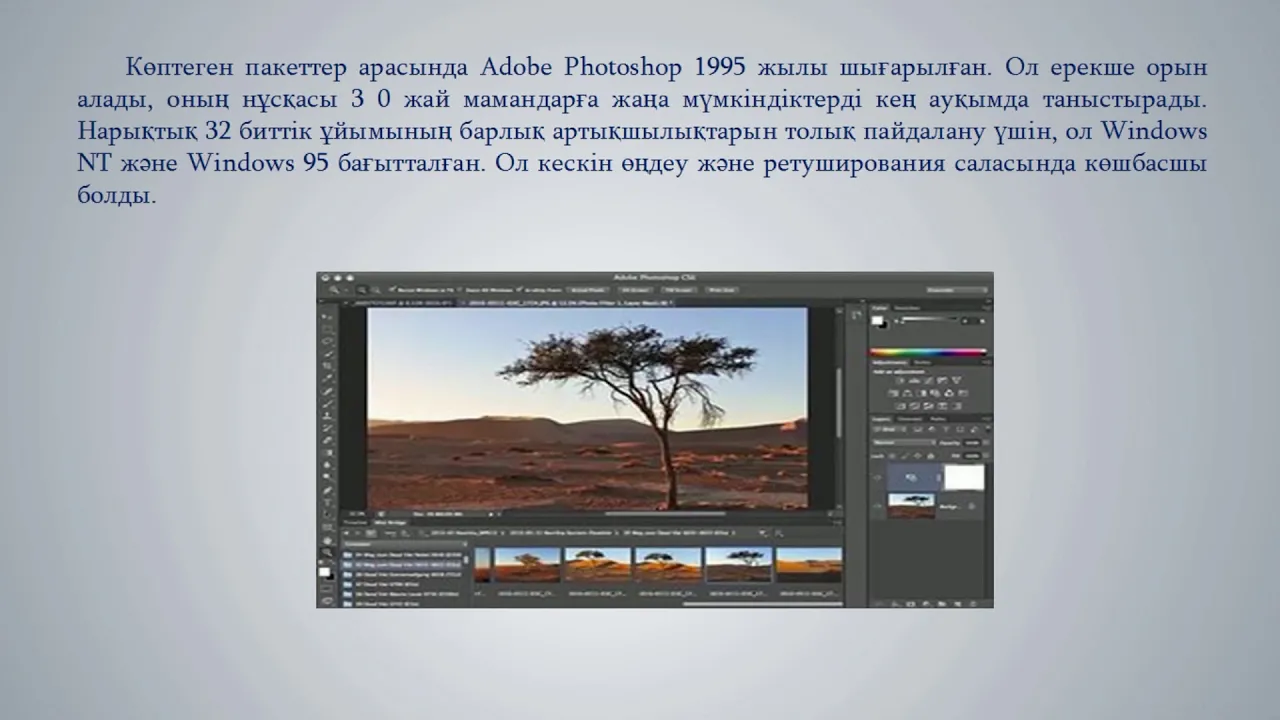This screenshot has width=1280, height=720.
Task: Click the Zoom In icon in options bar
Action: pyautogui.click(x=362, y=290)
